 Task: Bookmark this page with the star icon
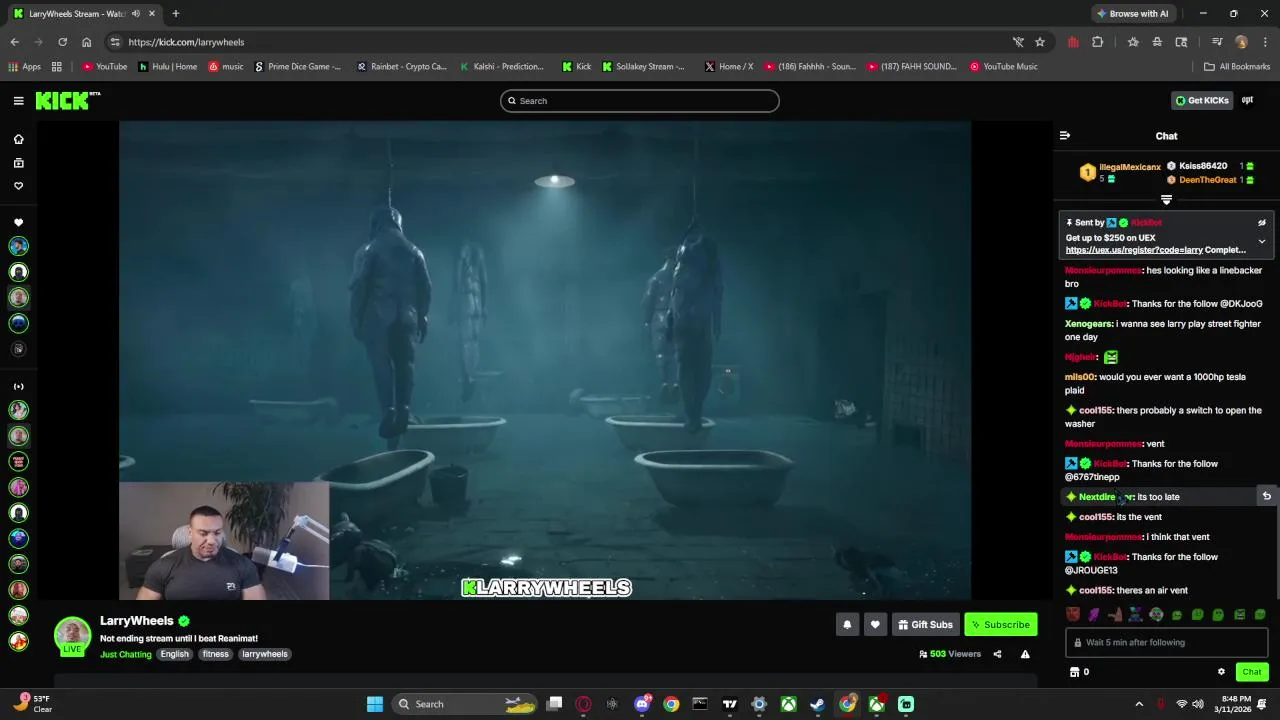[x=1040, y=42]
